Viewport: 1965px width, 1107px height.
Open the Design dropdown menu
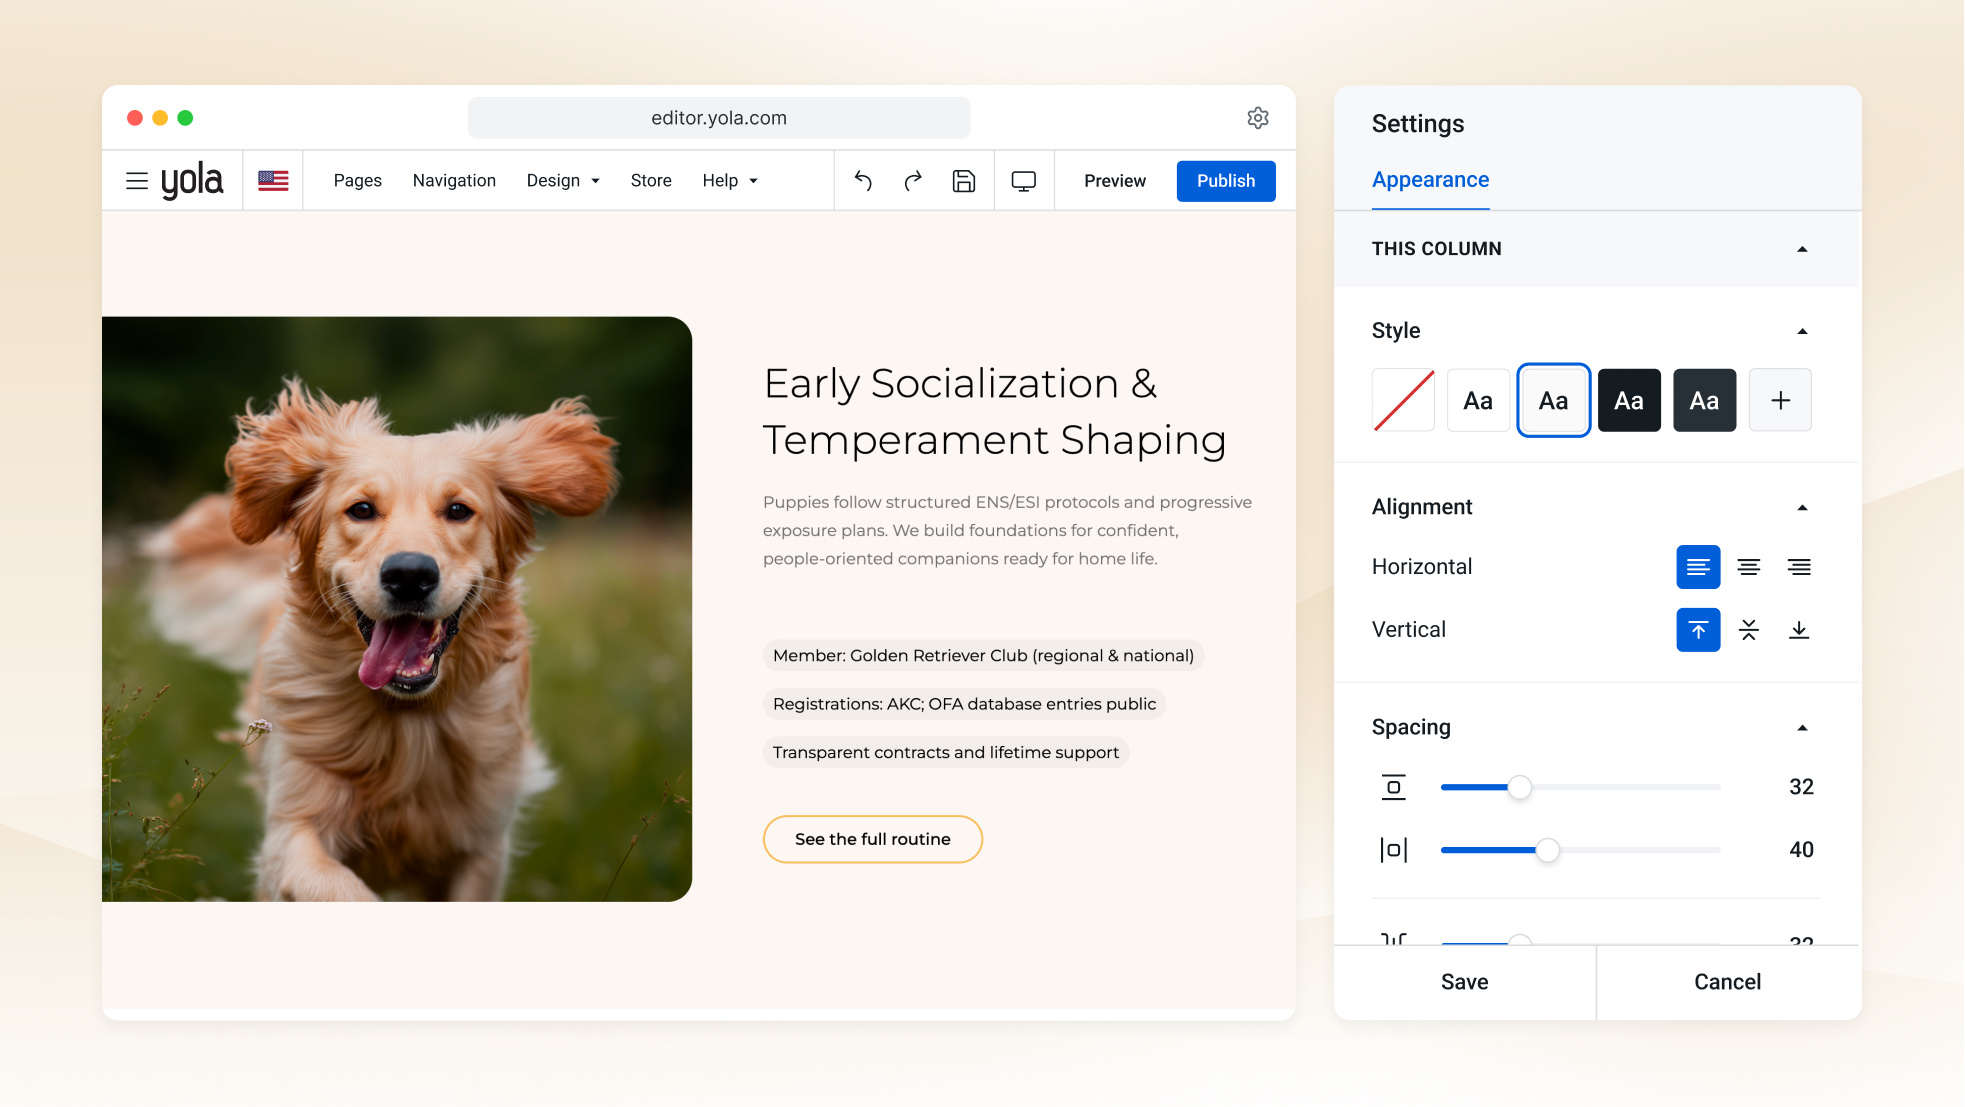pos(563,181)
